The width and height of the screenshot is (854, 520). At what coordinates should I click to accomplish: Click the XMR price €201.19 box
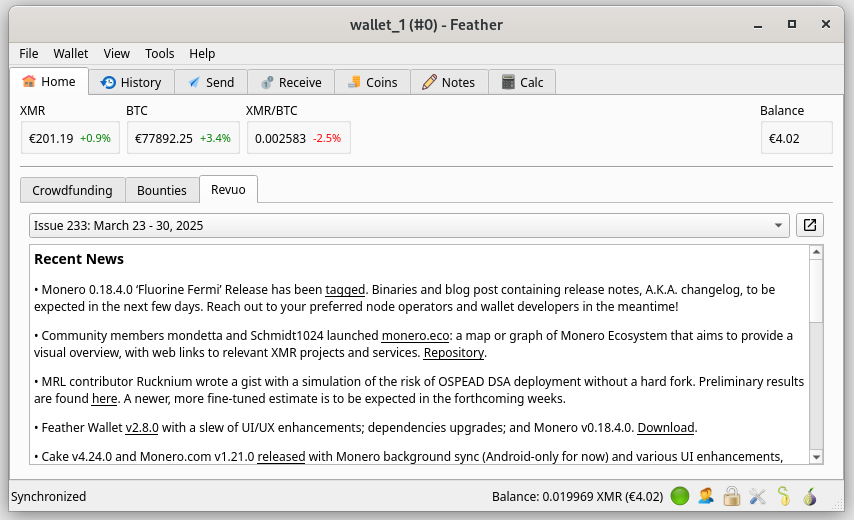point(70,138)
